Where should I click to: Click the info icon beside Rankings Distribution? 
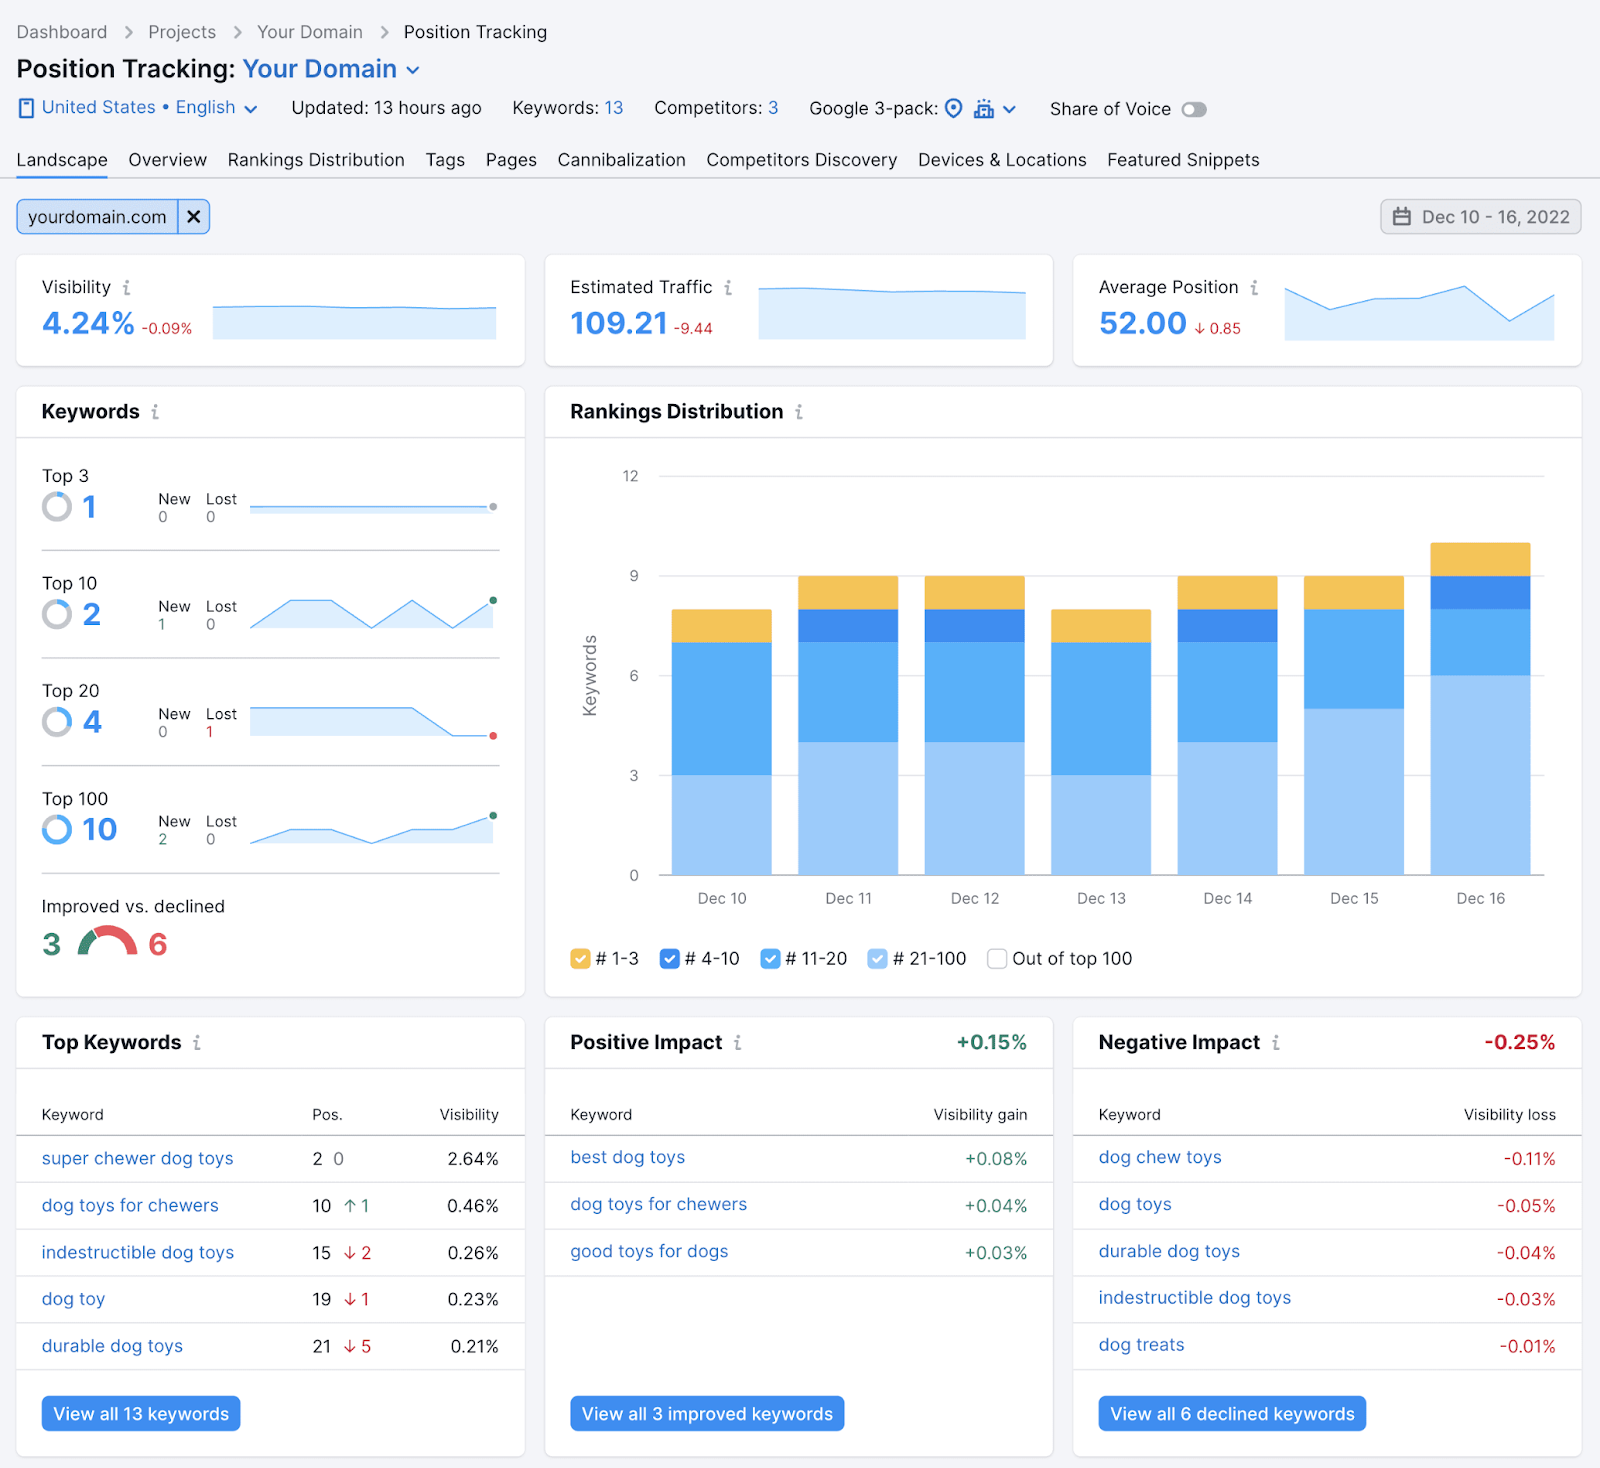click(x=799, y=411)
